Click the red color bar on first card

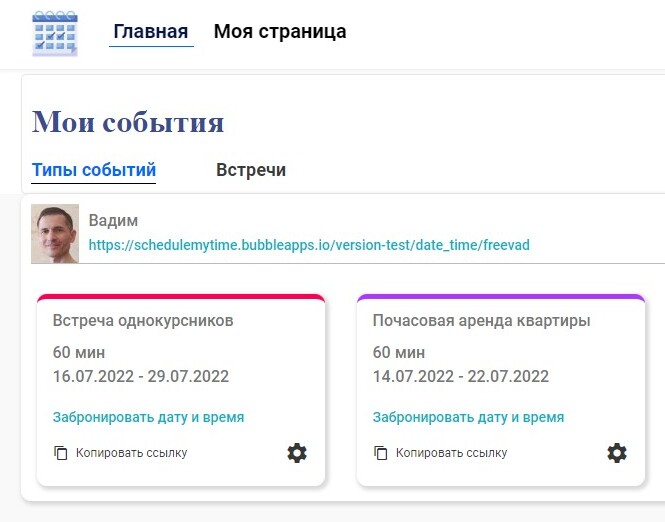coord(181,297)
